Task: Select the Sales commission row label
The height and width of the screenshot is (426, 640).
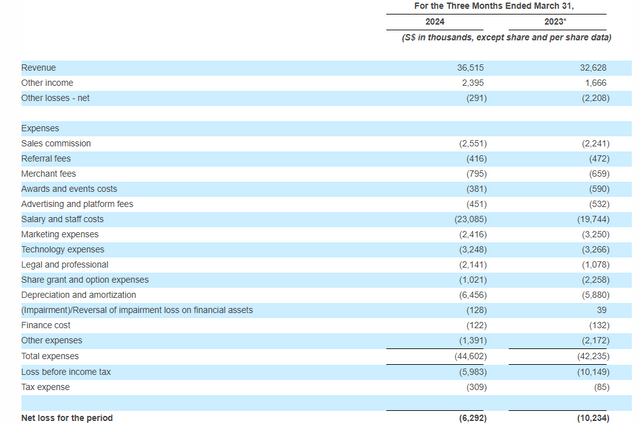Action: point(56,143)
